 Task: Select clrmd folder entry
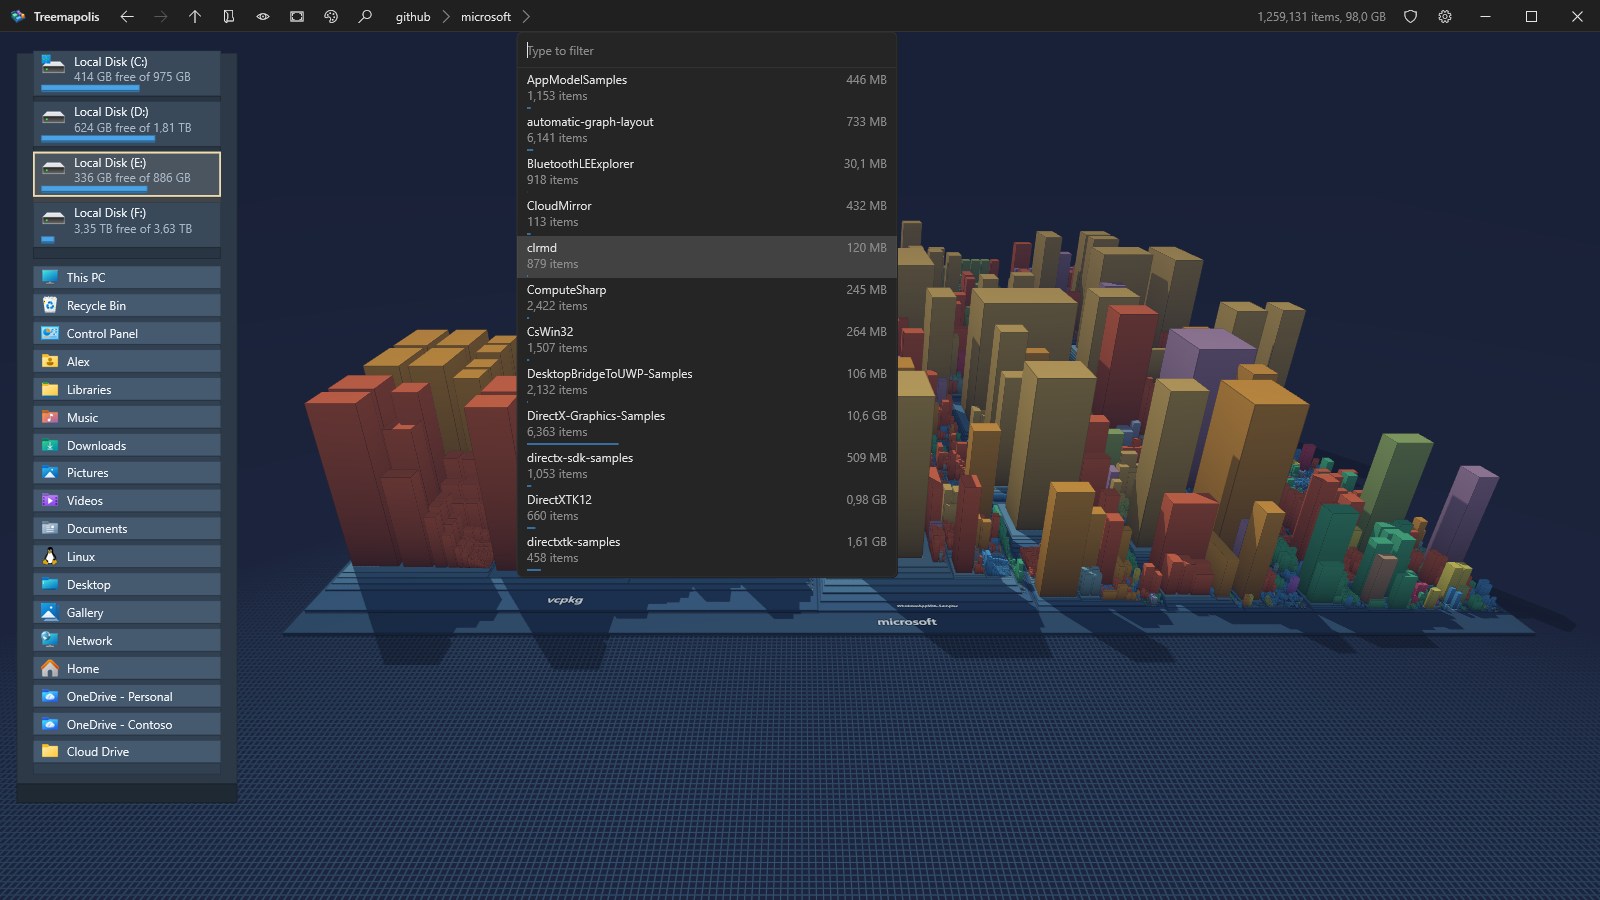pyautogui.click(x=706, y=256)
